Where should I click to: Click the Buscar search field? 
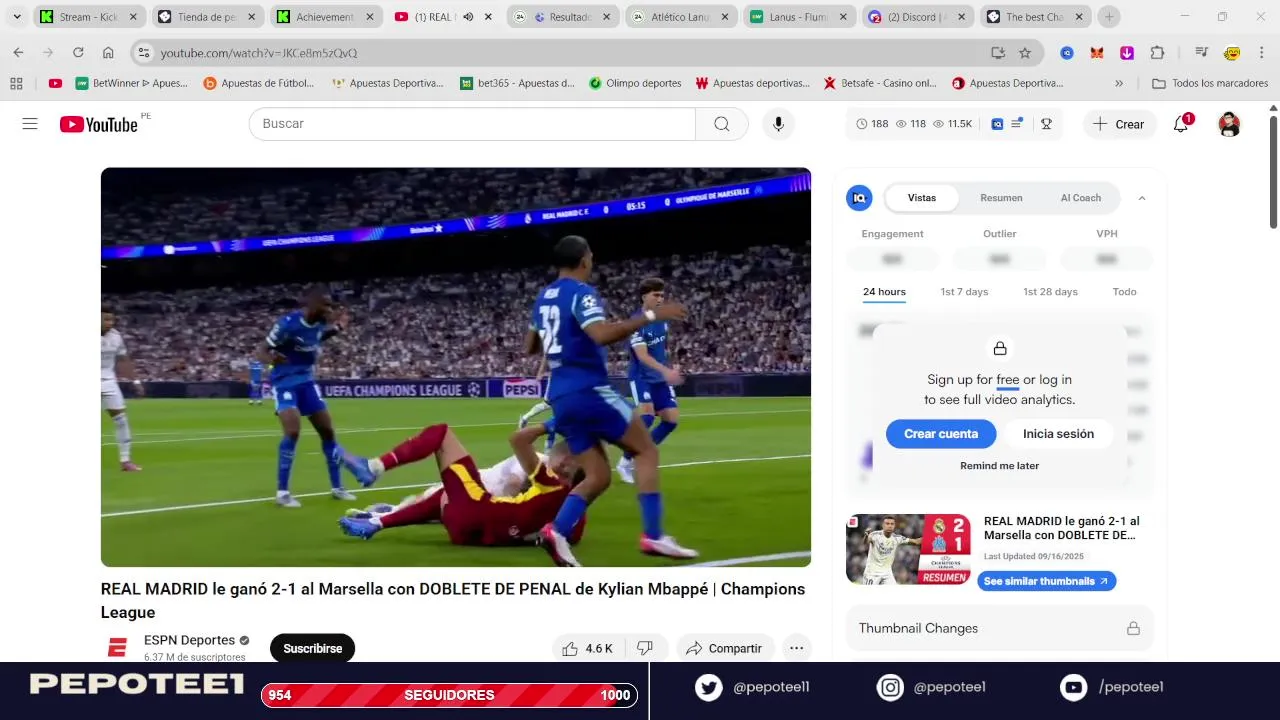472,124
